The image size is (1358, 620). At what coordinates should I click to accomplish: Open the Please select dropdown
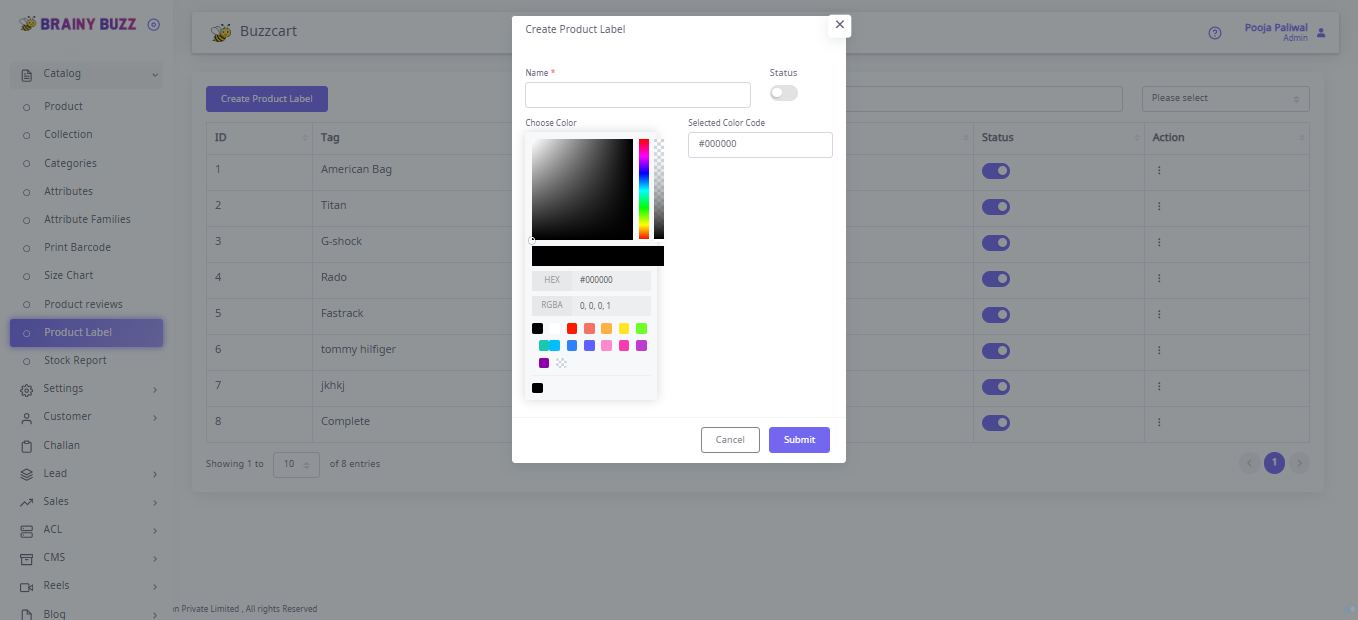1224,98
